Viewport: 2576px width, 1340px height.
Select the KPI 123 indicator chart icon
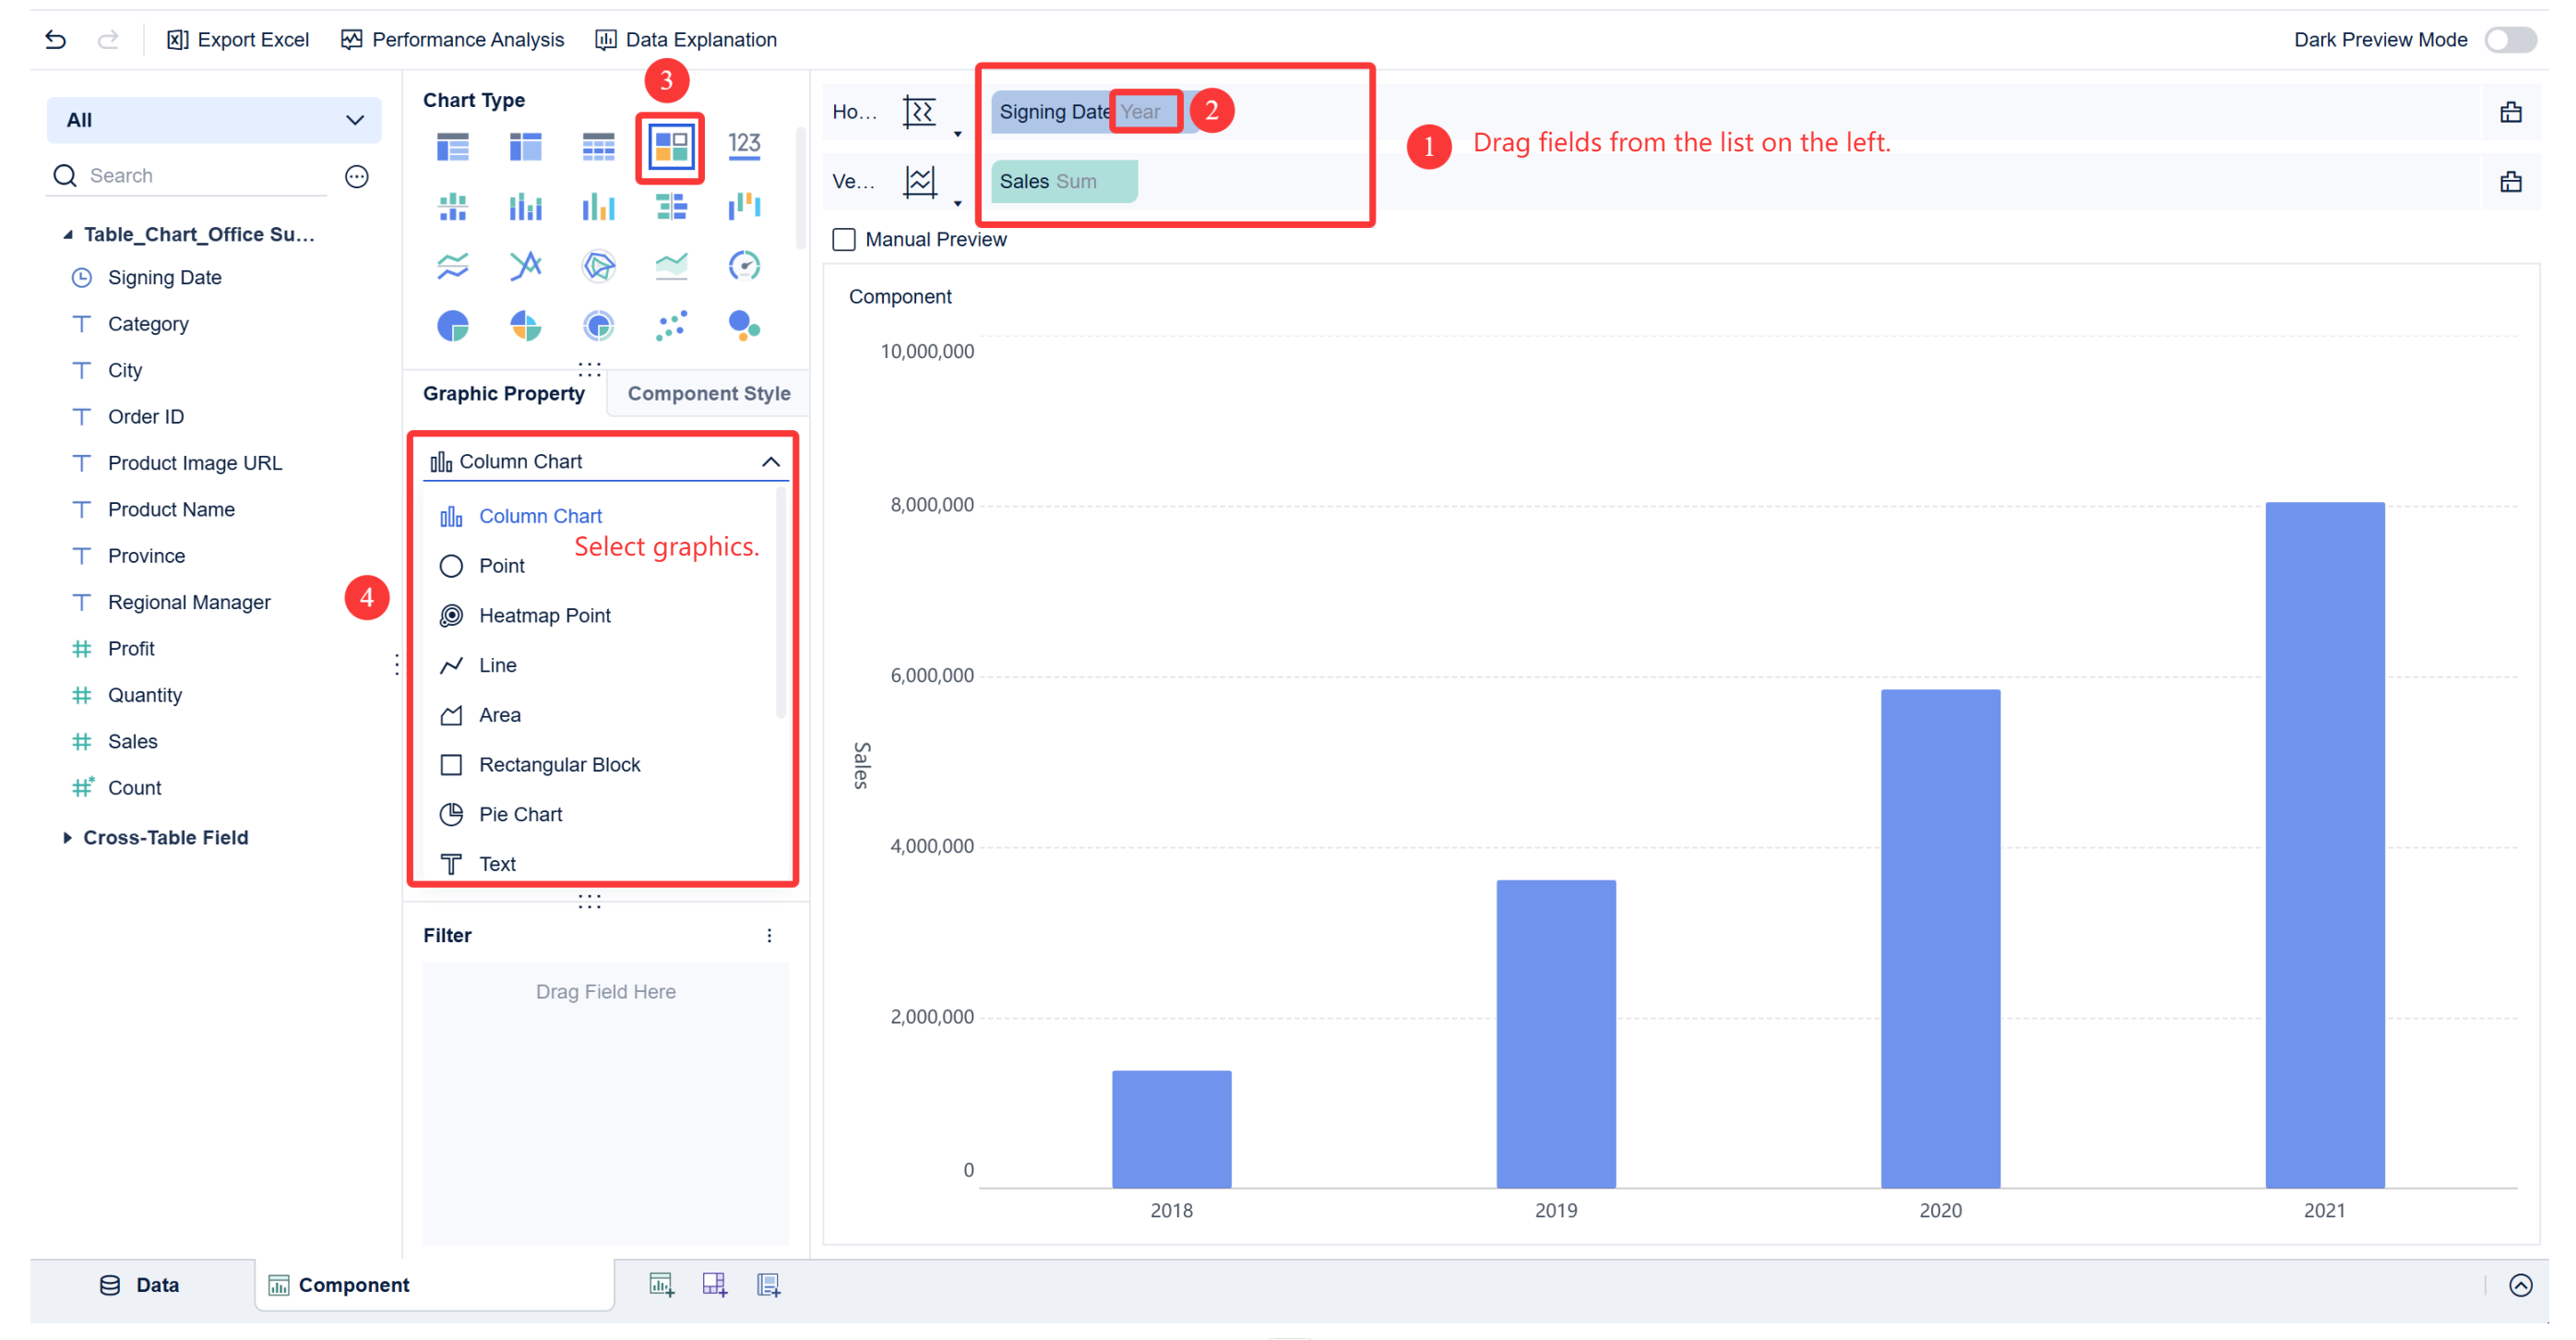(x=744, y=146)
